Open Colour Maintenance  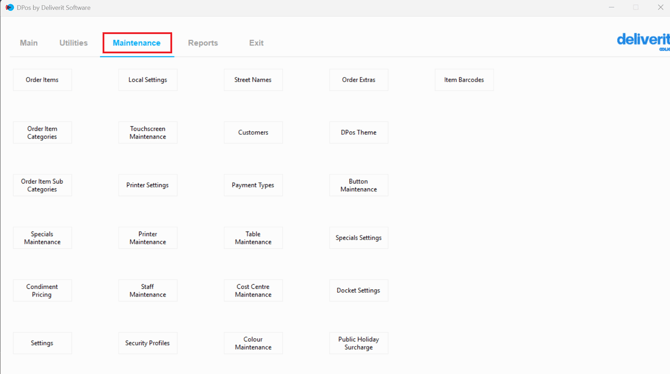tap(253, 343)
